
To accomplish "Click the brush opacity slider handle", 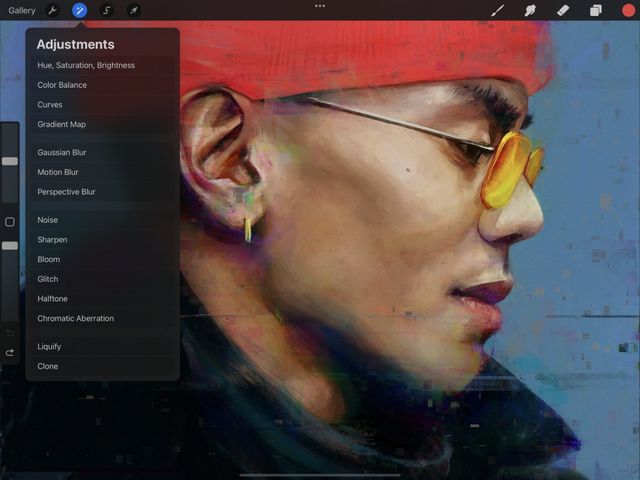I will click(10, 245).
